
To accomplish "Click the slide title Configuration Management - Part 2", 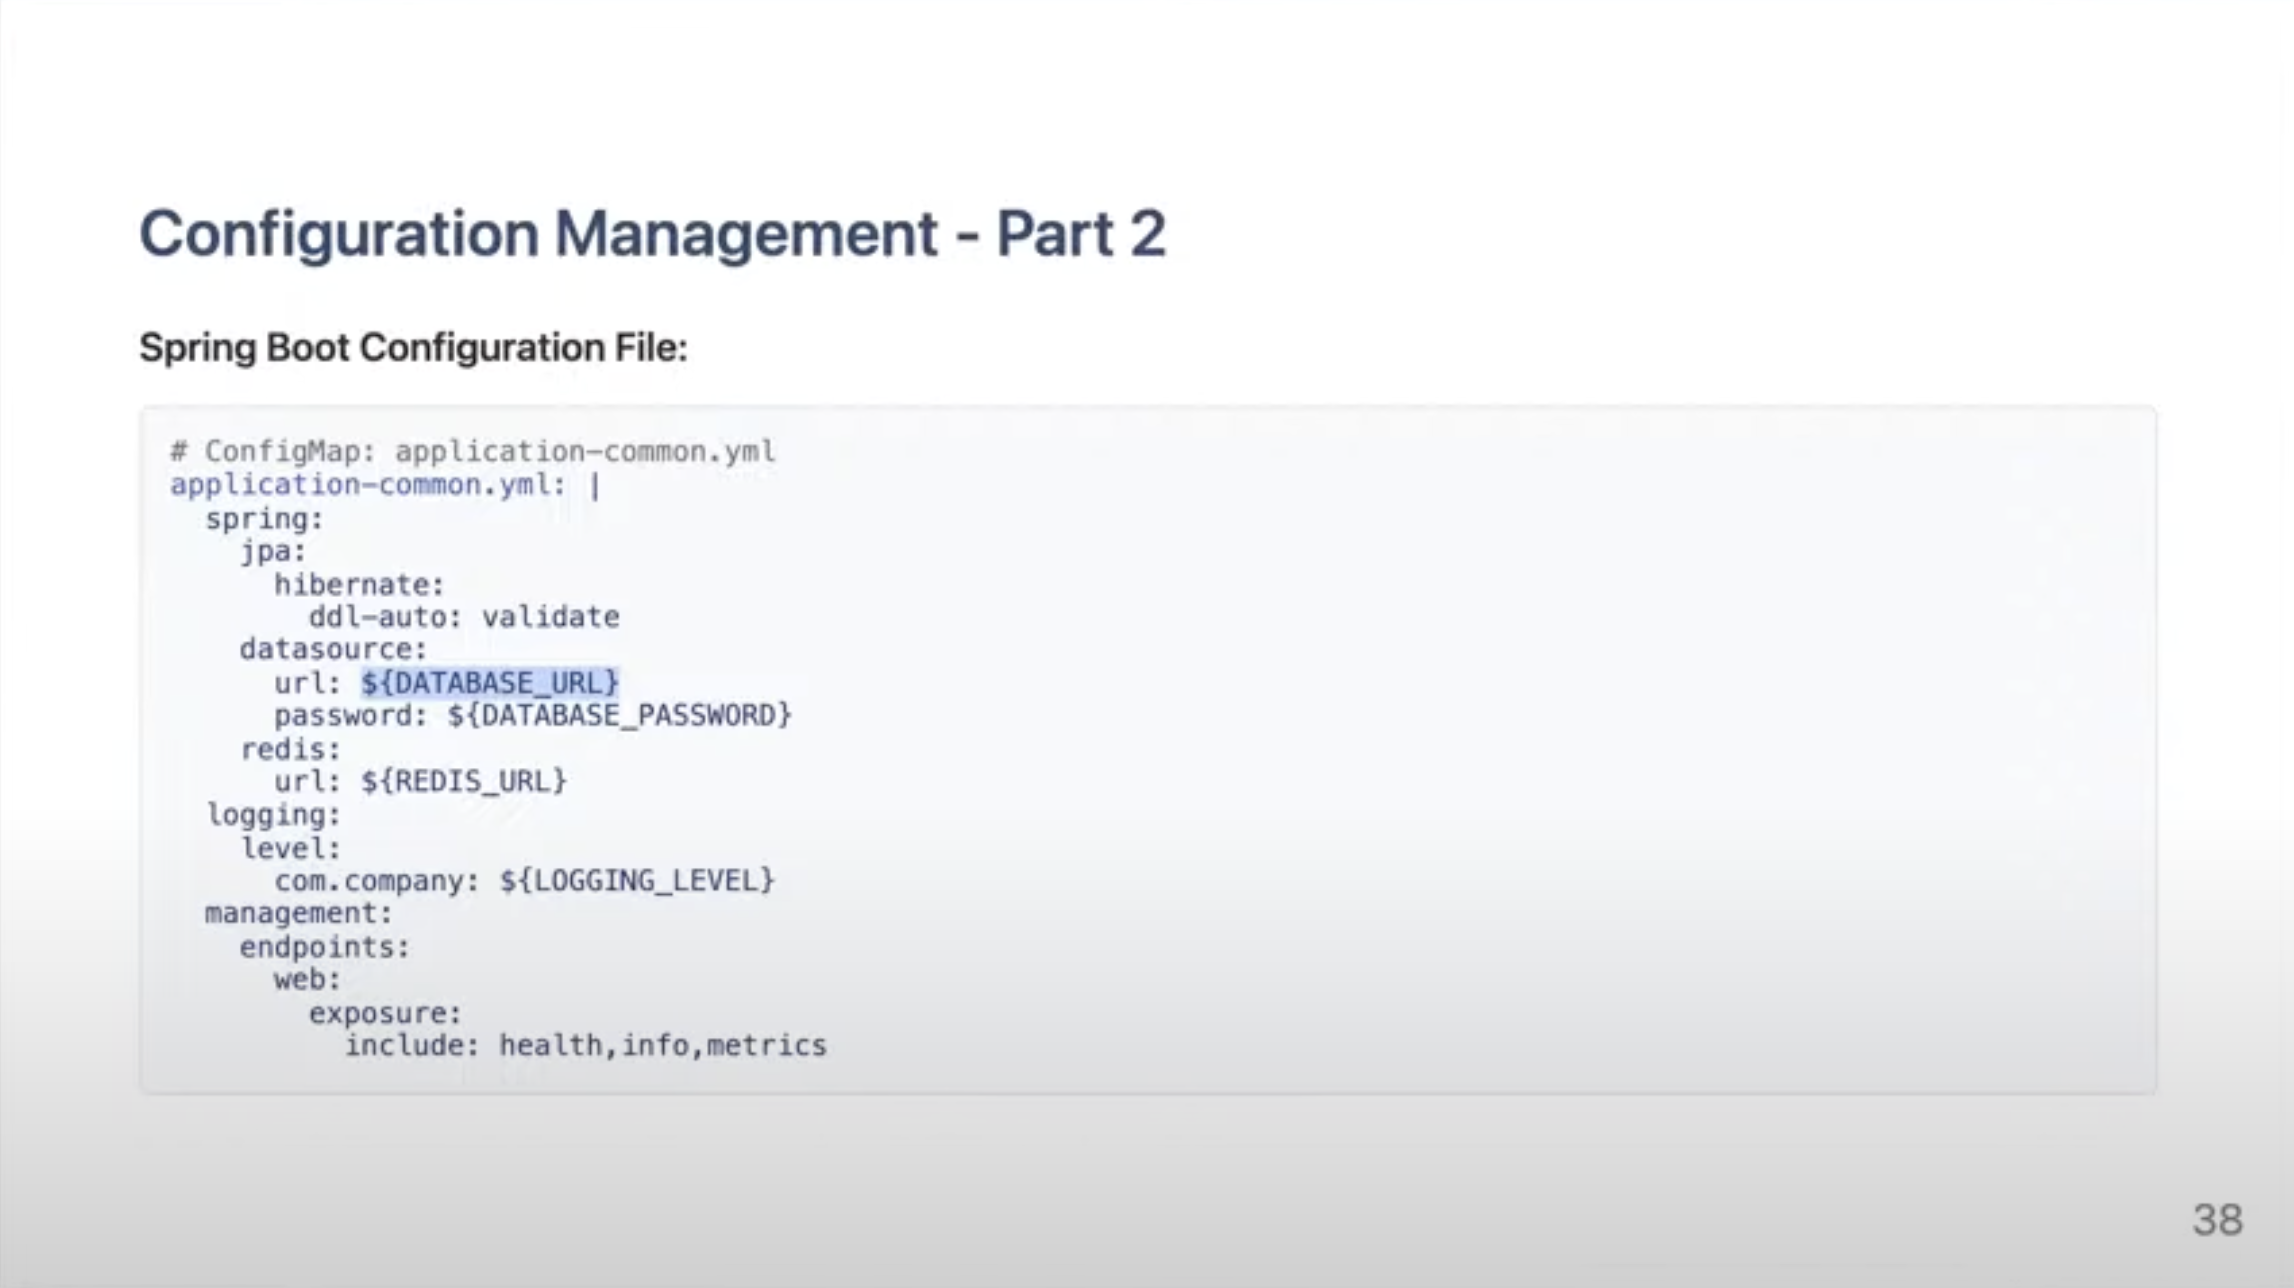I will [x=652, y=234].
